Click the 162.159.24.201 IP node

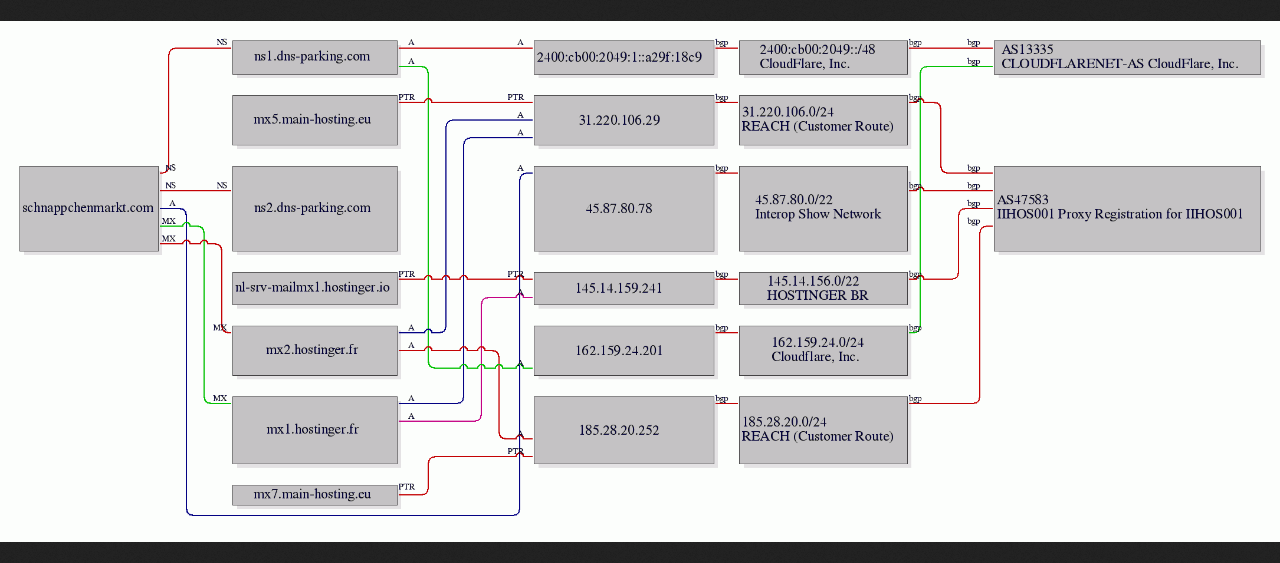[x=624, y=350]
